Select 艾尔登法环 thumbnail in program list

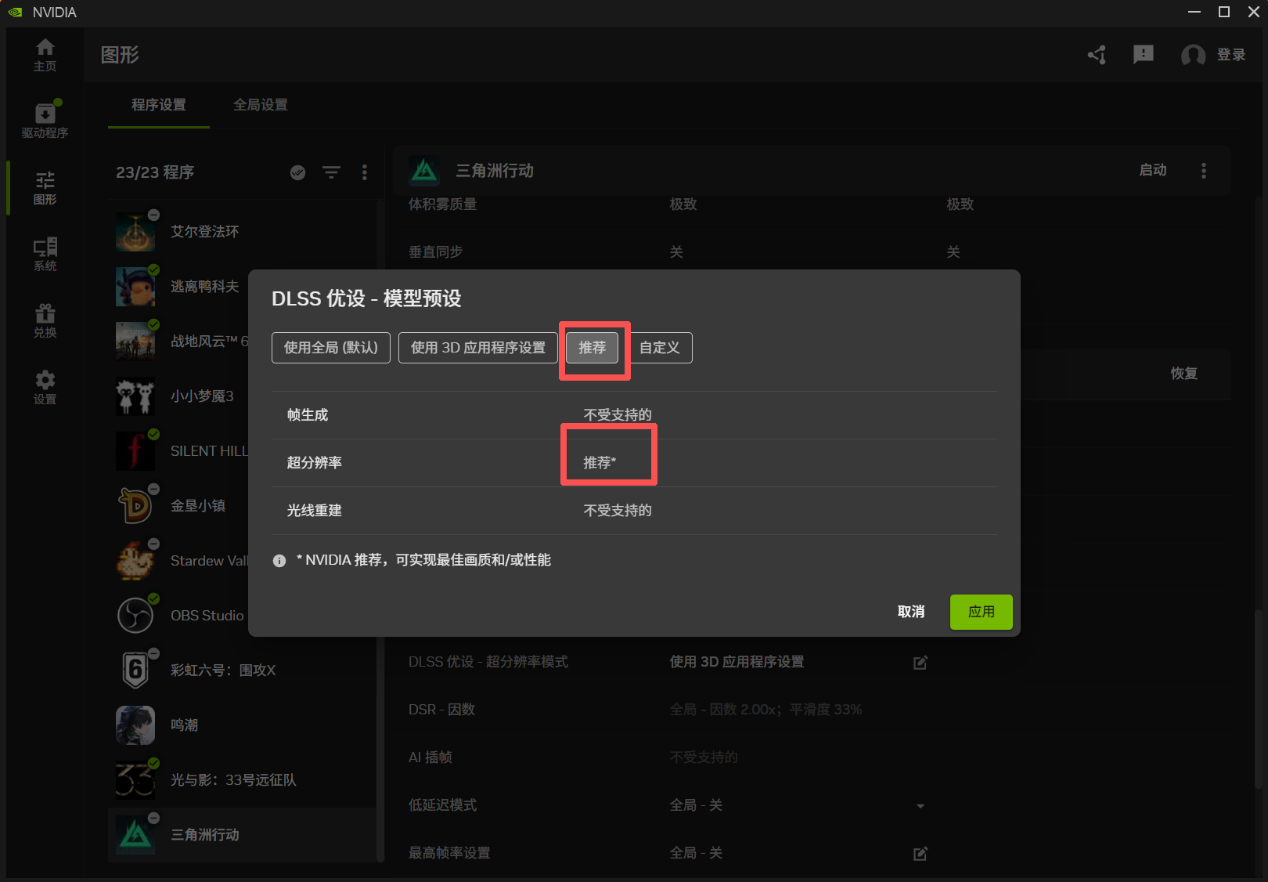point(135,232)
